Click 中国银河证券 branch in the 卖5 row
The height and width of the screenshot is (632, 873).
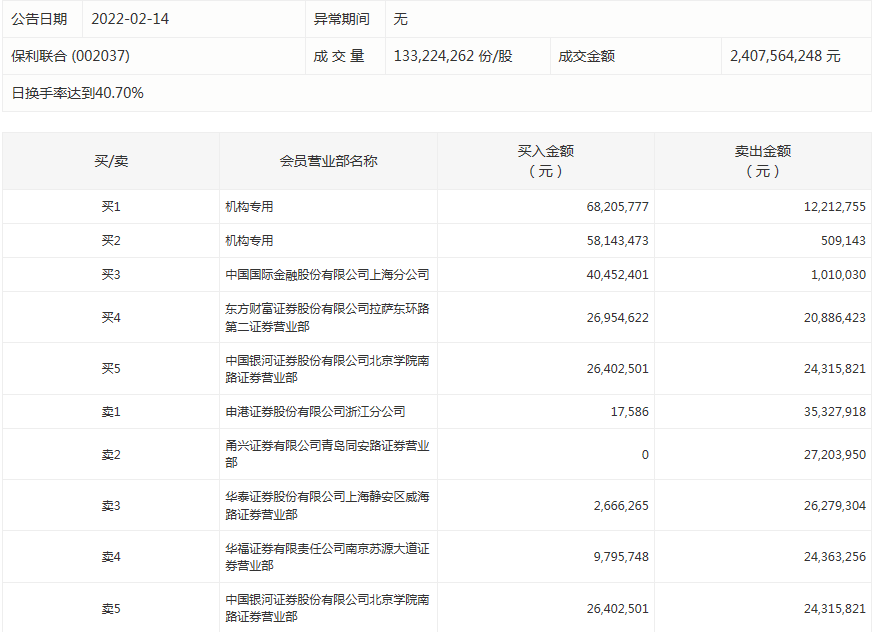[x=327, y=608]
